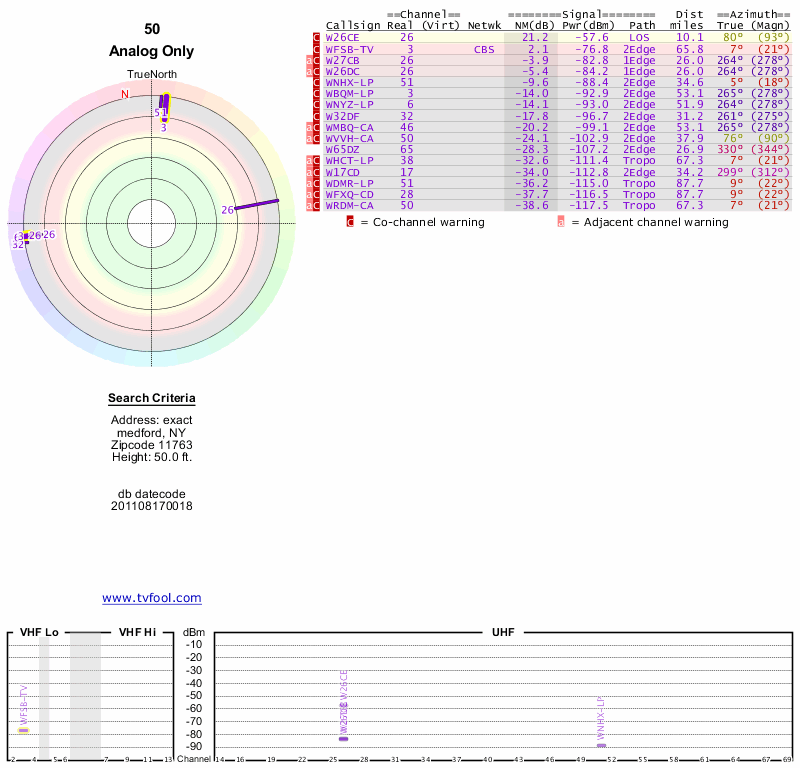Click the W65DZ callsign entry

[x=343, y=149]
